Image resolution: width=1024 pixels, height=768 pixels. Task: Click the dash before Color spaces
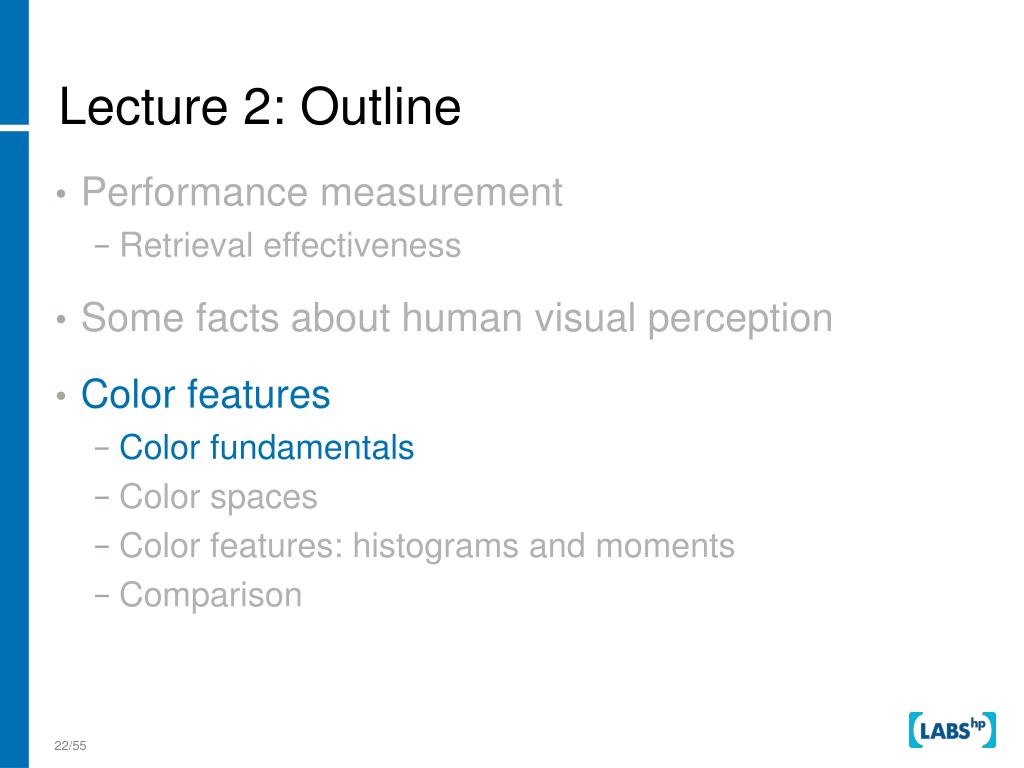coord(102,498)
